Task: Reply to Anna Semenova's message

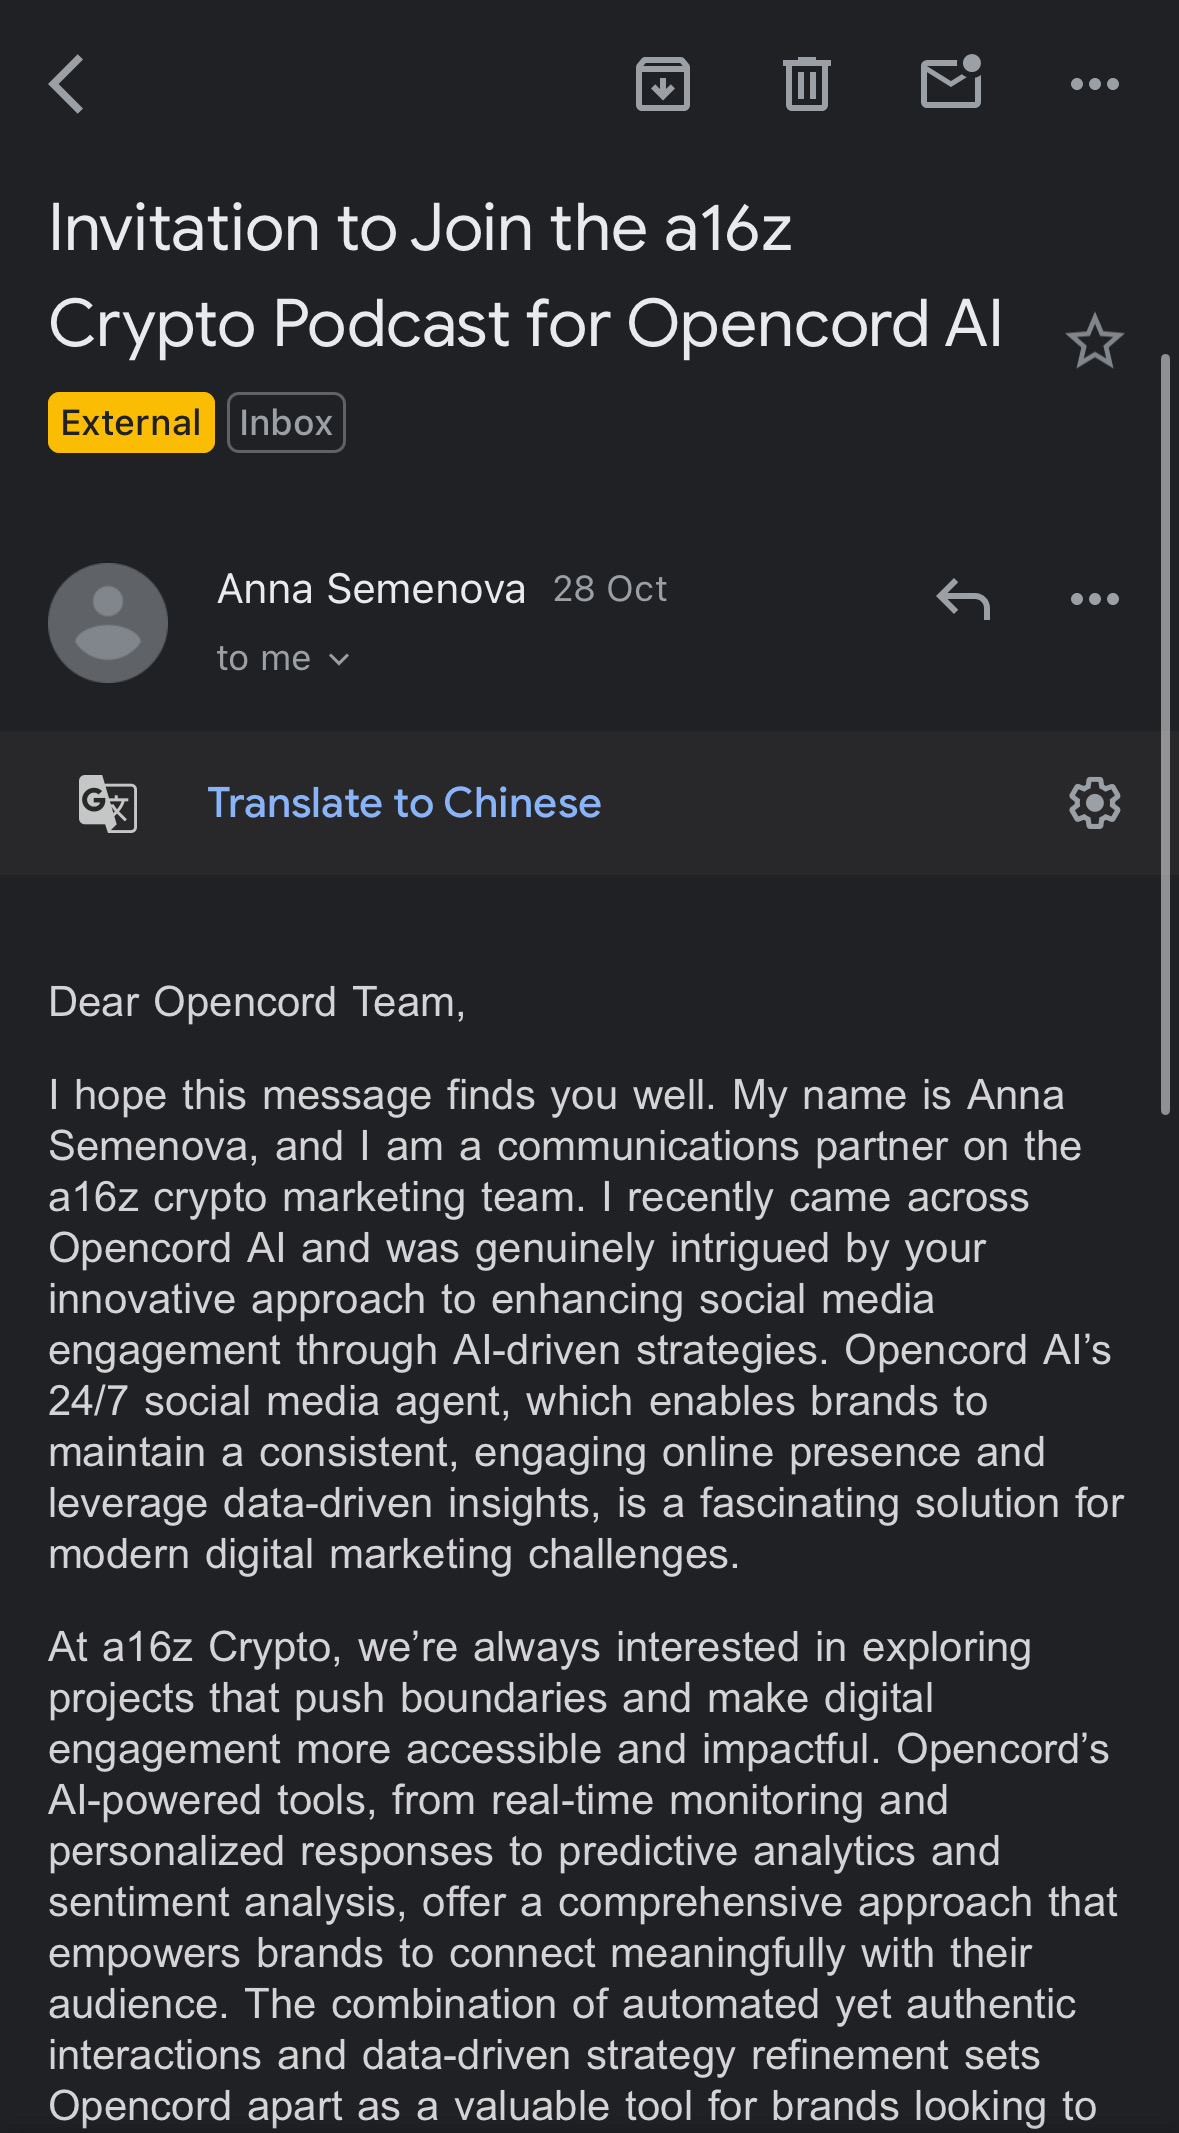Action: pos(963,599)
